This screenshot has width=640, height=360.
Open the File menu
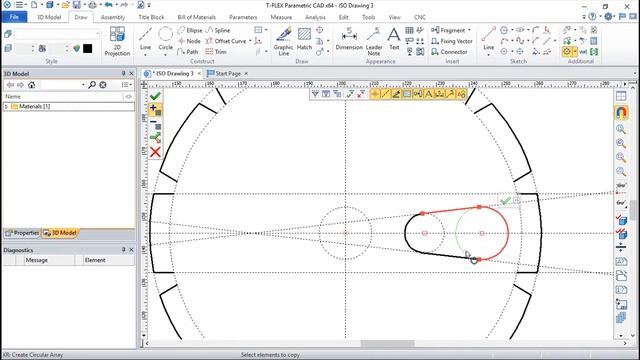[14, 17]
